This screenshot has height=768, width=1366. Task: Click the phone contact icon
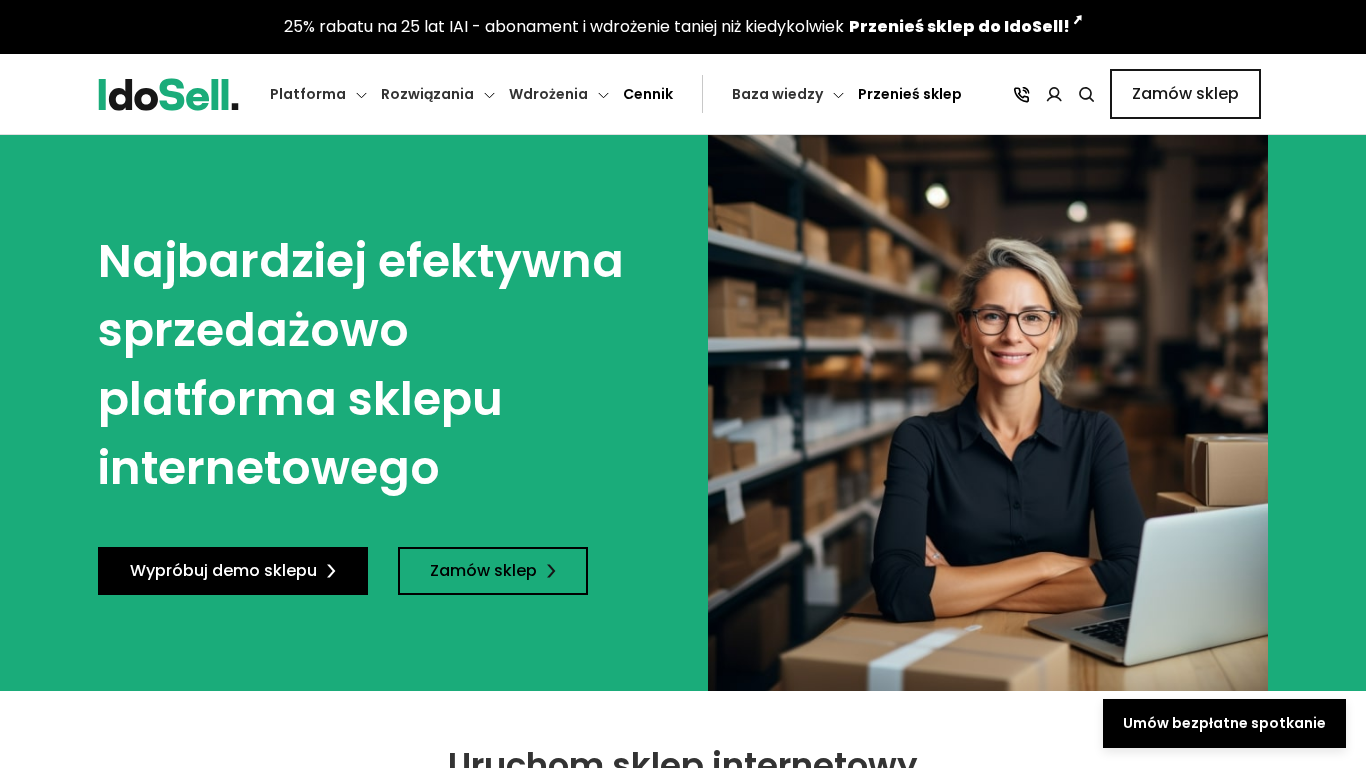point(1021,94)
